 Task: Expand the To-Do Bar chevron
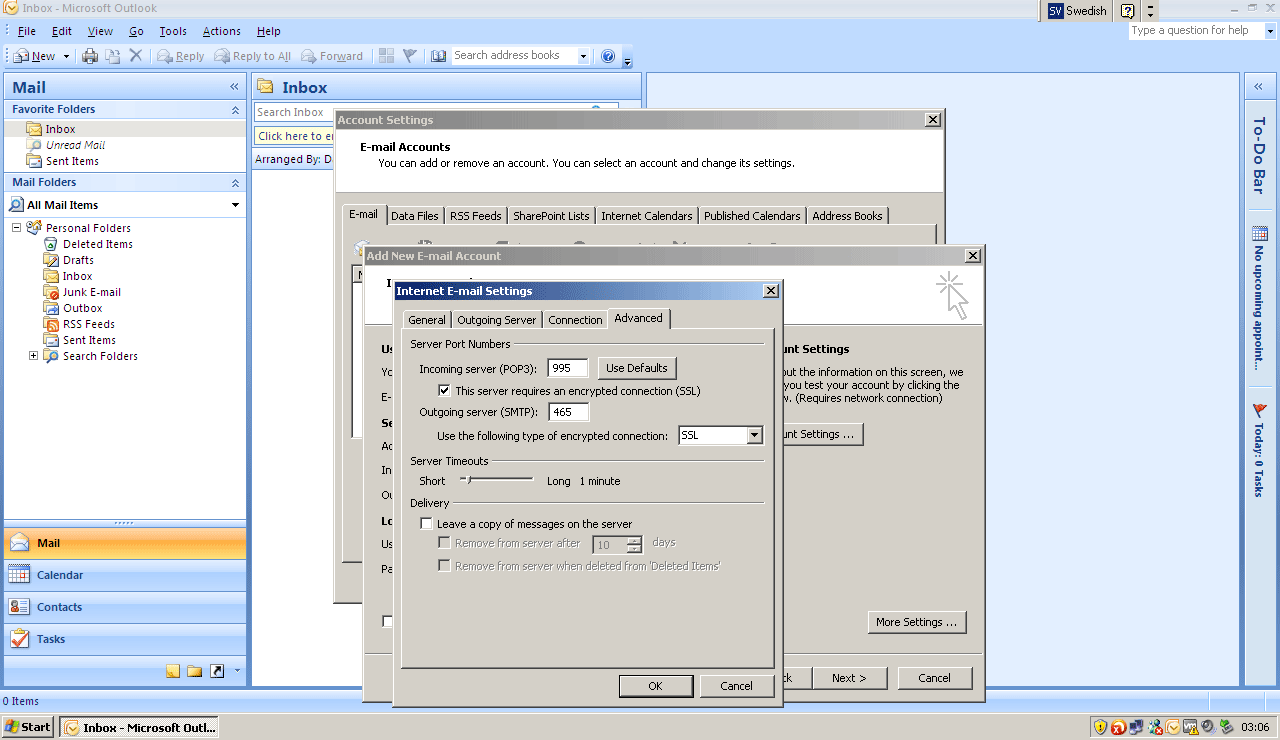tap(1258, 87)
